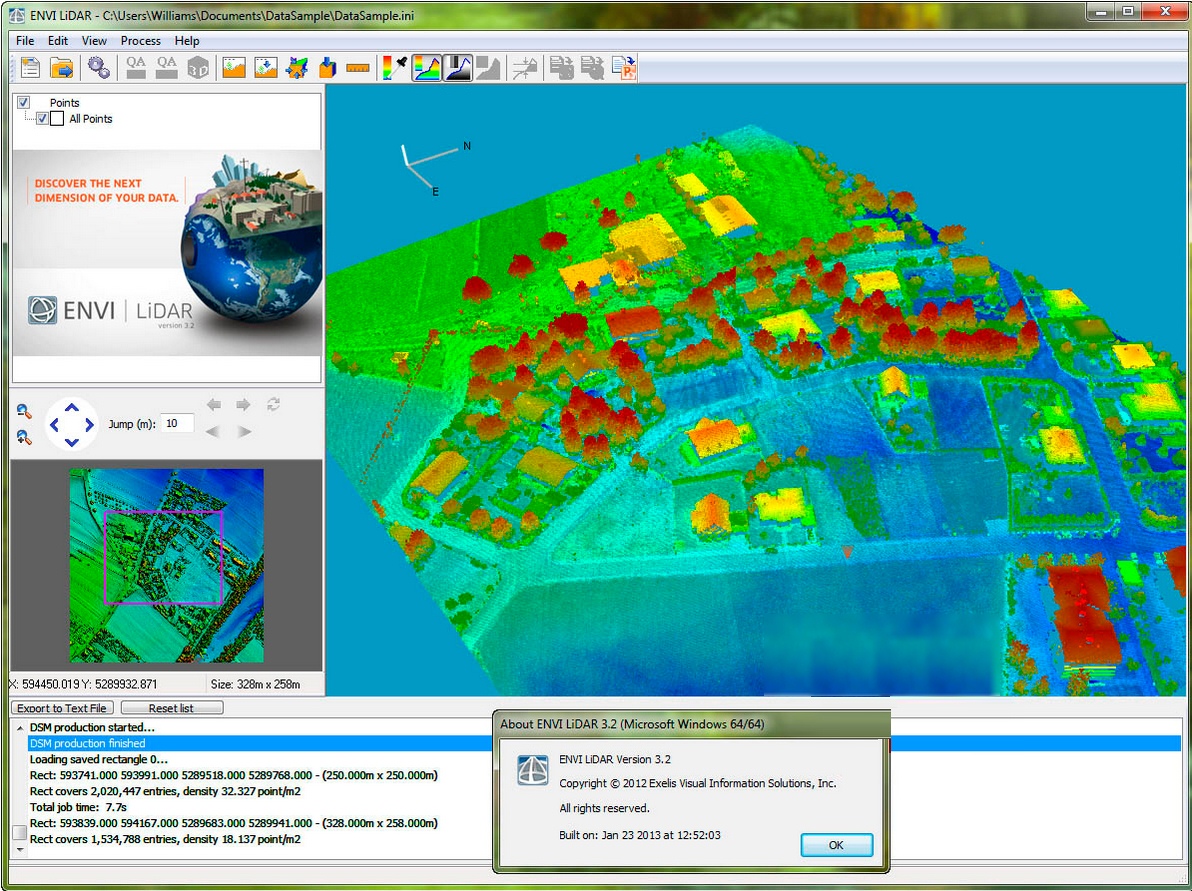Viewport: 1192px width, 891px height.
Task: Select the All Points tree item label
Action: 90,119
